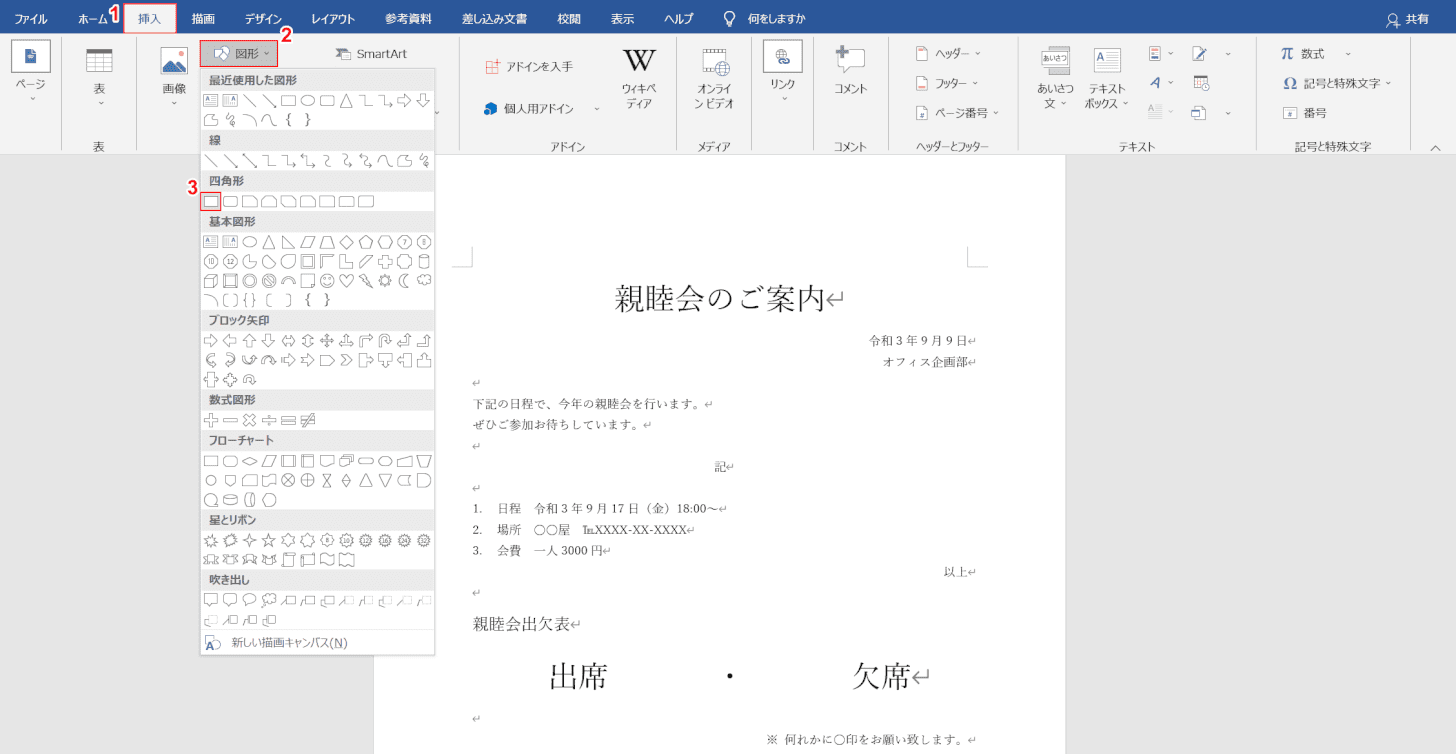Open the デザイン tab
1456x754 pixels.
[x=263, y=18]
